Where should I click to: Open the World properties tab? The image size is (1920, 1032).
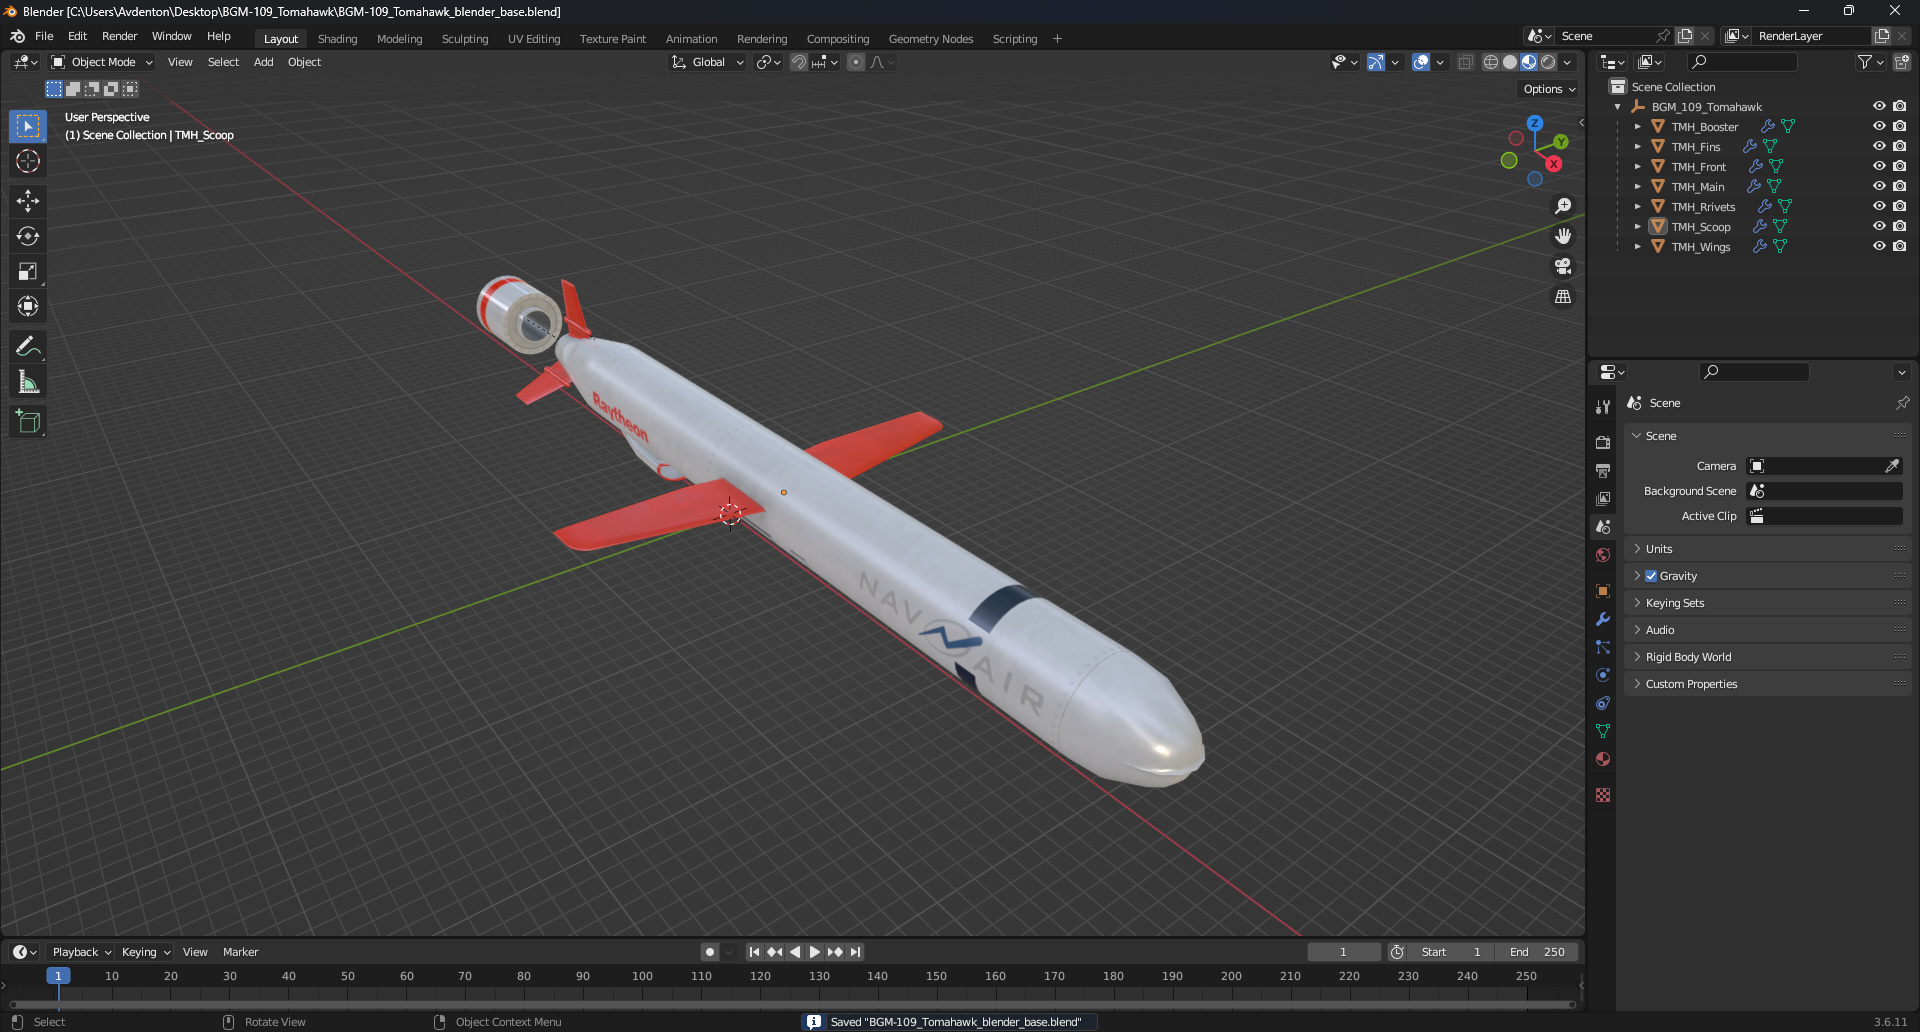(x=1603, y=555)
